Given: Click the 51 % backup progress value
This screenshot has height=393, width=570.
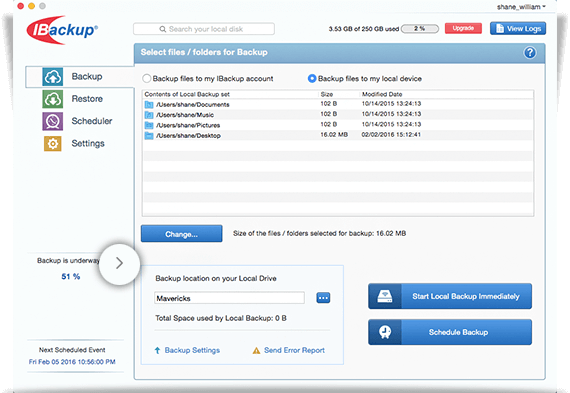Looking at the screenshot, I should click(x=71, y=277).
